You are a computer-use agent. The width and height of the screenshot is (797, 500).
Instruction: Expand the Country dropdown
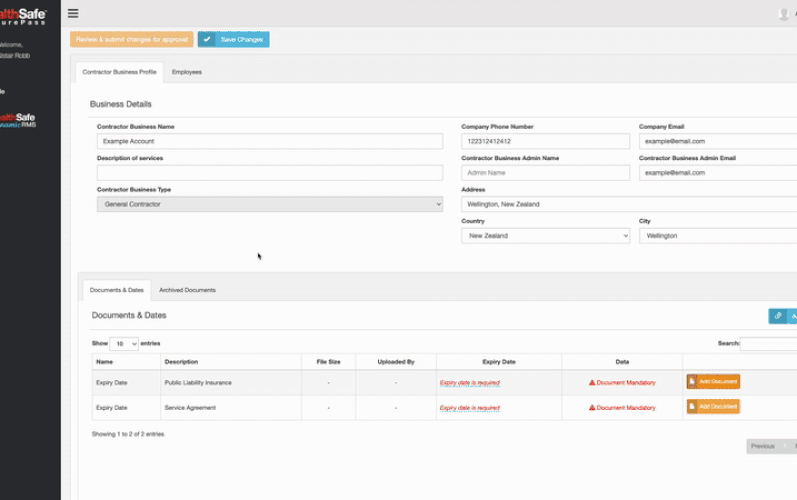coord(545,236)
